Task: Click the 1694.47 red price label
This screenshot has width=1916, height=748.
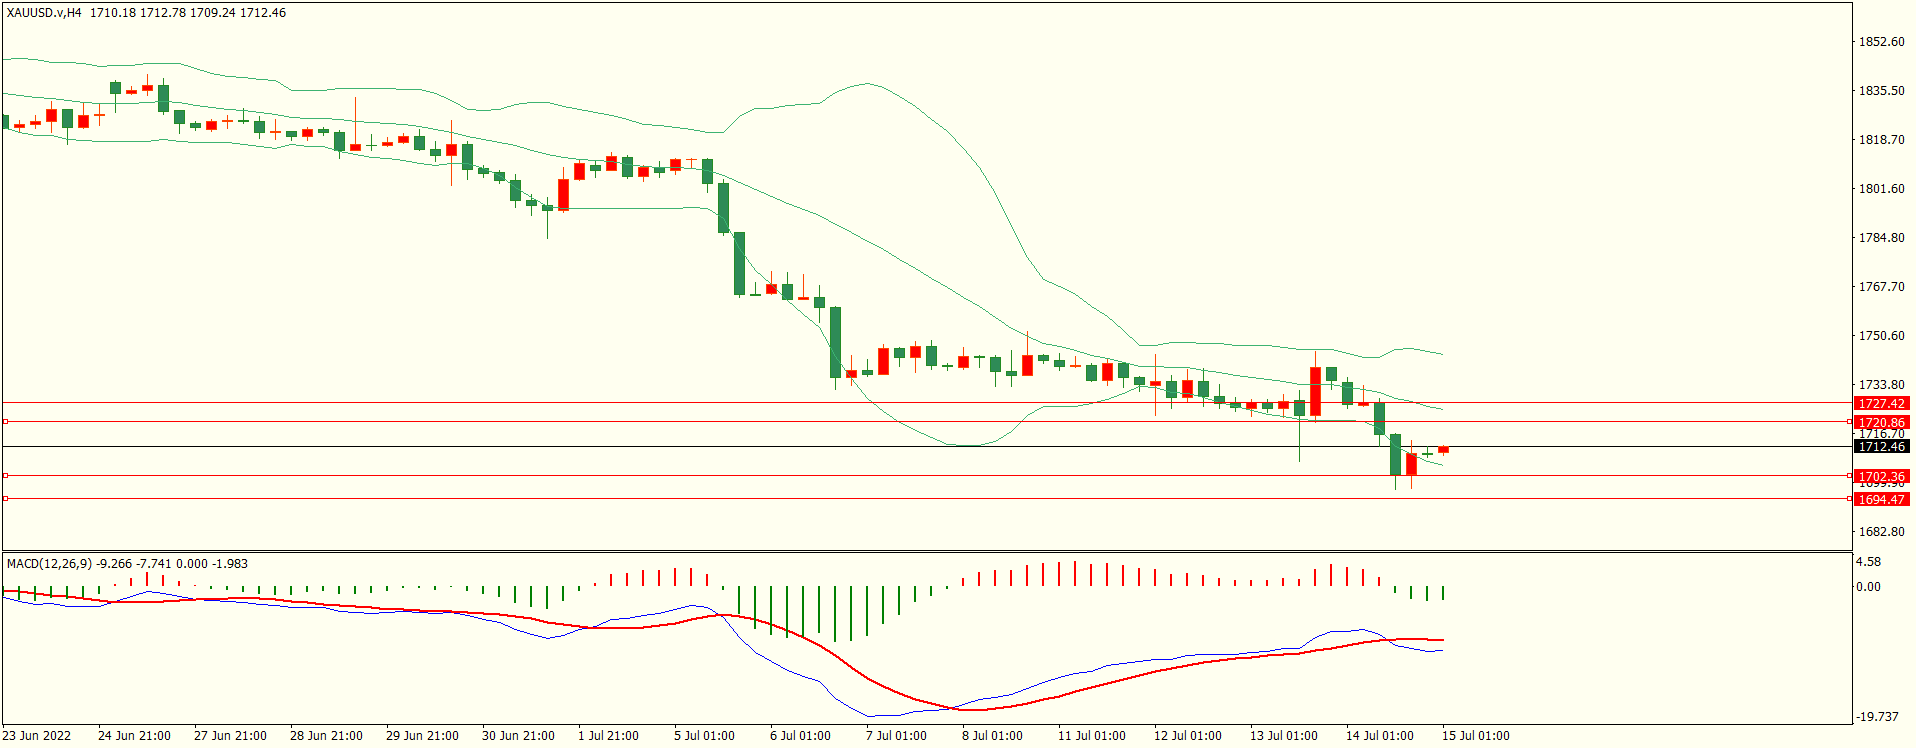Action: 1881,499
